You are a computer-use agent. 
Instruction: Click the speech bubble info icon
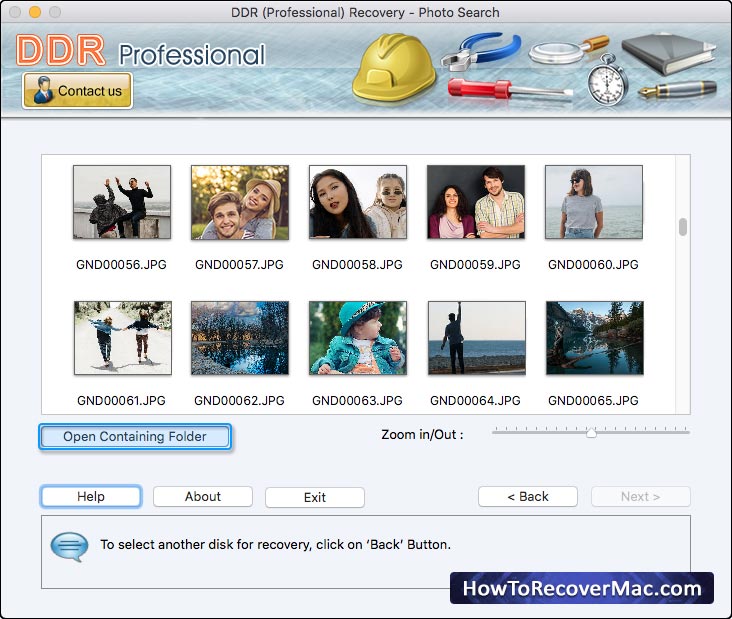(69, 545)
